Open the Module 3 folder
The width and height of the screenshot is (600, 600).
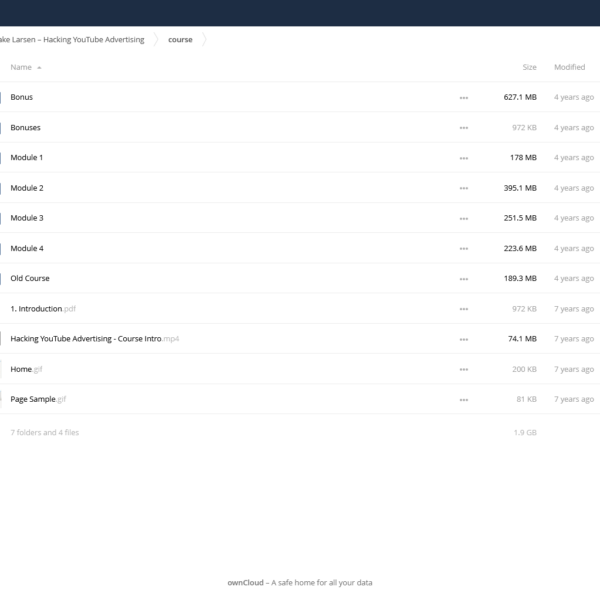coord(27,218)
